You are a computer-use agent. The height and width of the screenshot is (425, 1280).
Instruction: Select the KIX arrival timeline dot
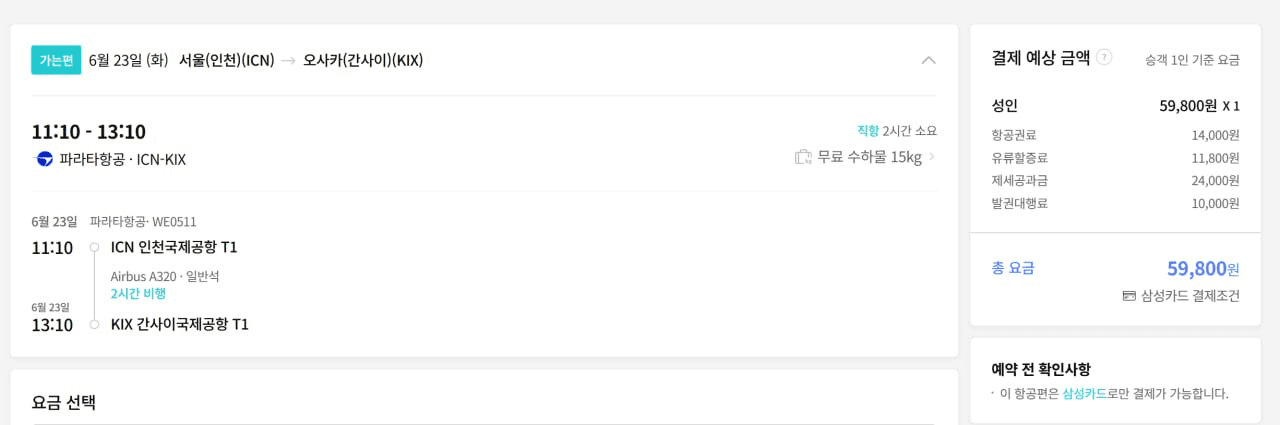click(x=94, y=324)
